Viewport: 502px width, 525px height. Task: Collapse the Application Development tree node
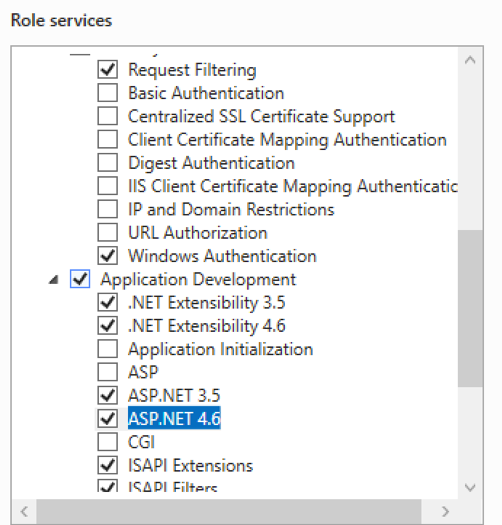pyautogui.click(x=54, y=280)
